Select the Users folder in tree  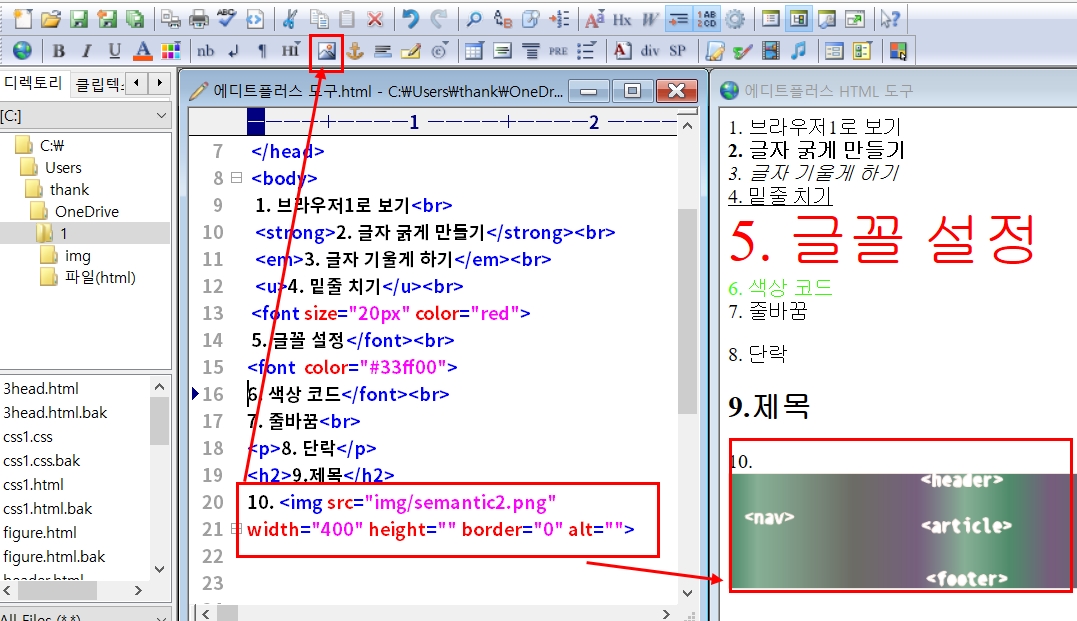(63, 168)
